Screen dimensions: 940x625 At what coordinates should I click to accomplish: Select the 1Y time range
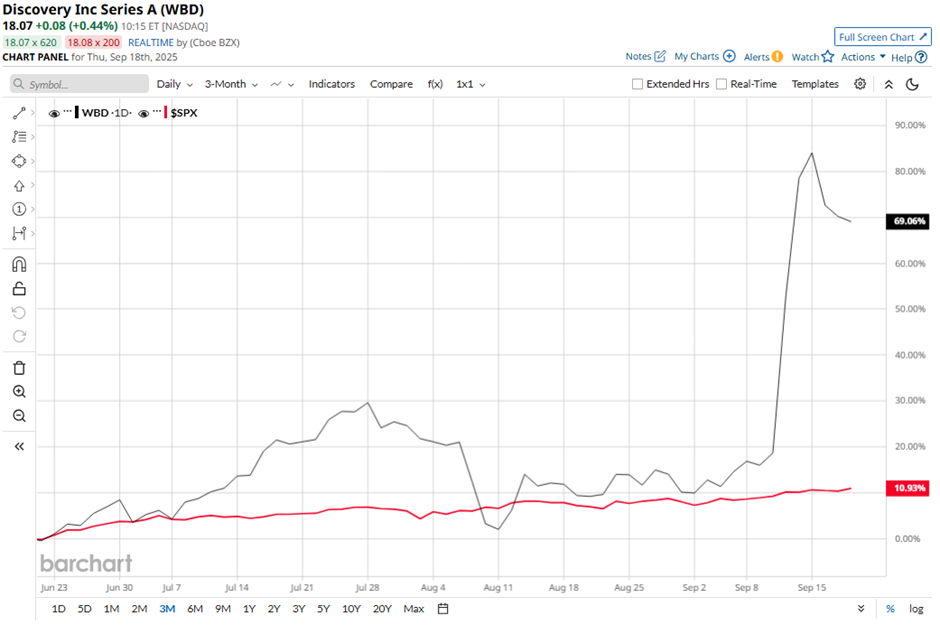coord(249,609)
